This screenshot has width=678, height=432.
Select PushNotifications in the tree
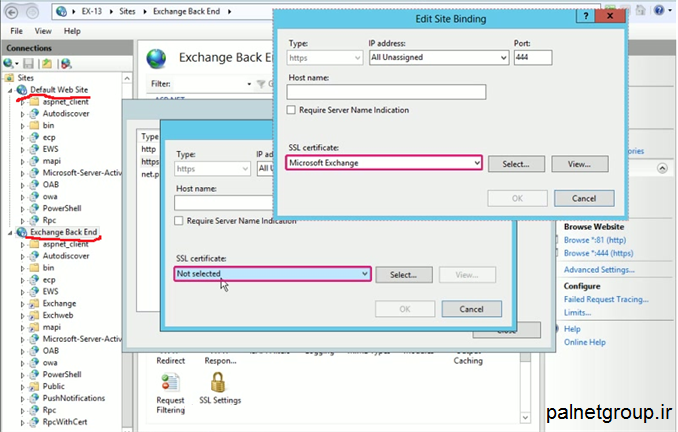(74, 398)
